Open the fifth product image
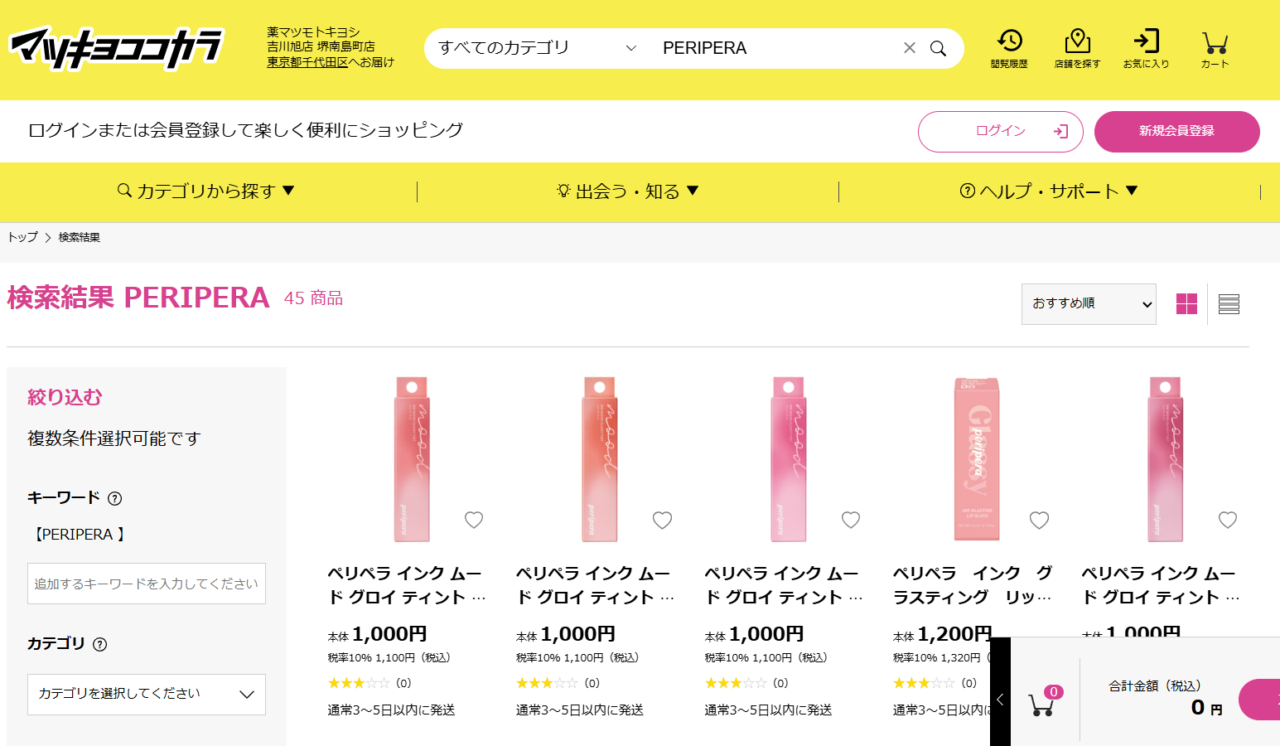 (x=1164, y=459)
